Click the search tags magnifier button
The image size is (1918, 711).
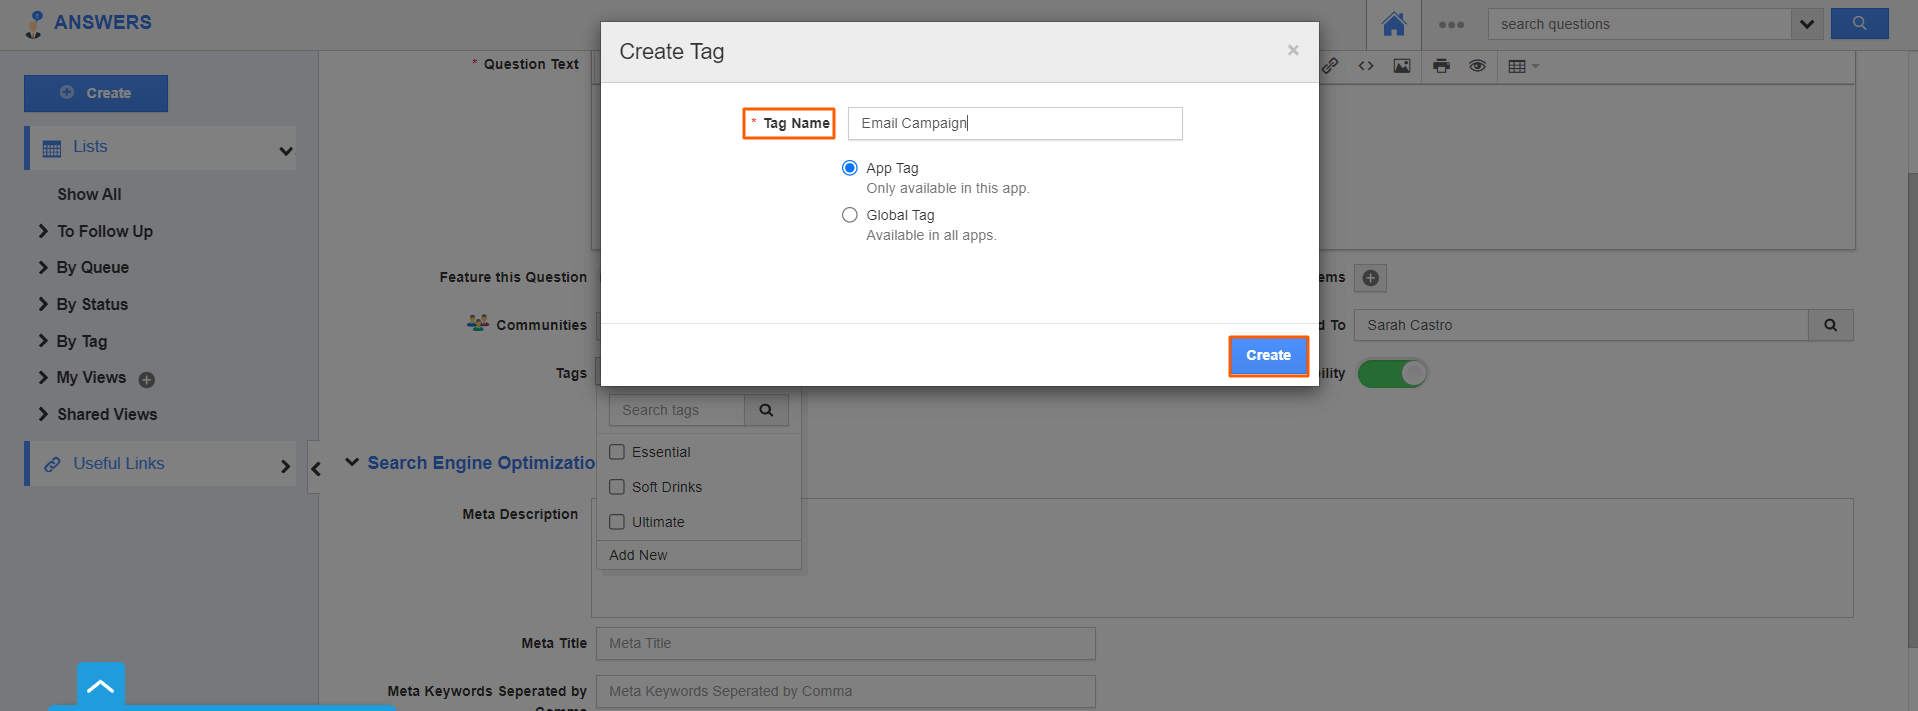pos(766,410)
